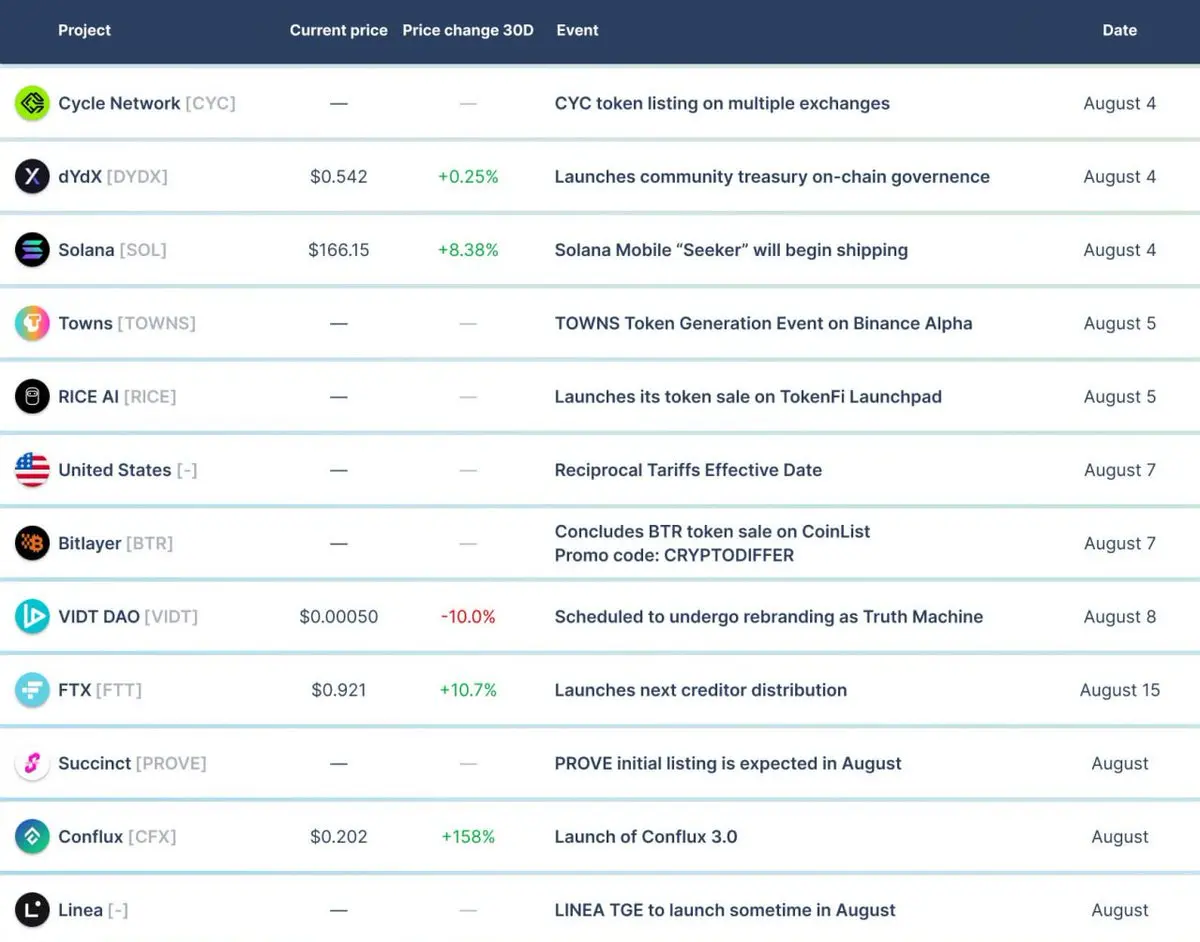Screen dimensions: 1200x942
Task: Click the RICE AI logo icon
Action: coord(32,397)
